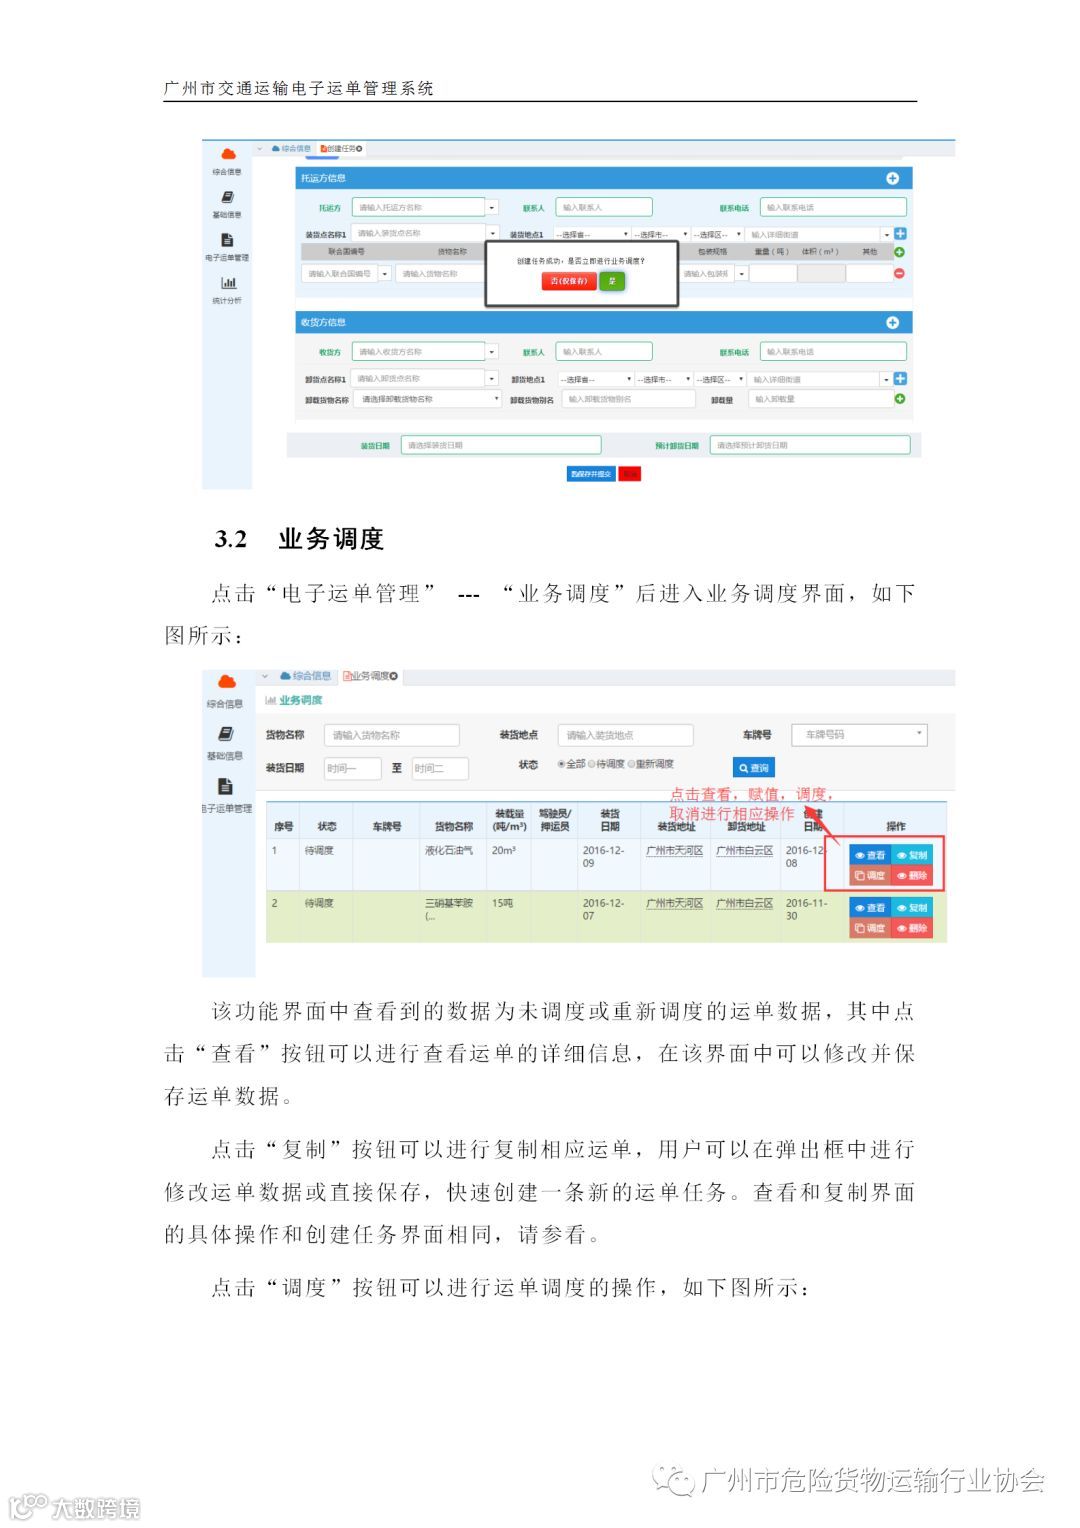1080x1528 pixels.
Task: Open the 包装规格 dropdown arrow
Action: (x=742, y=273)
